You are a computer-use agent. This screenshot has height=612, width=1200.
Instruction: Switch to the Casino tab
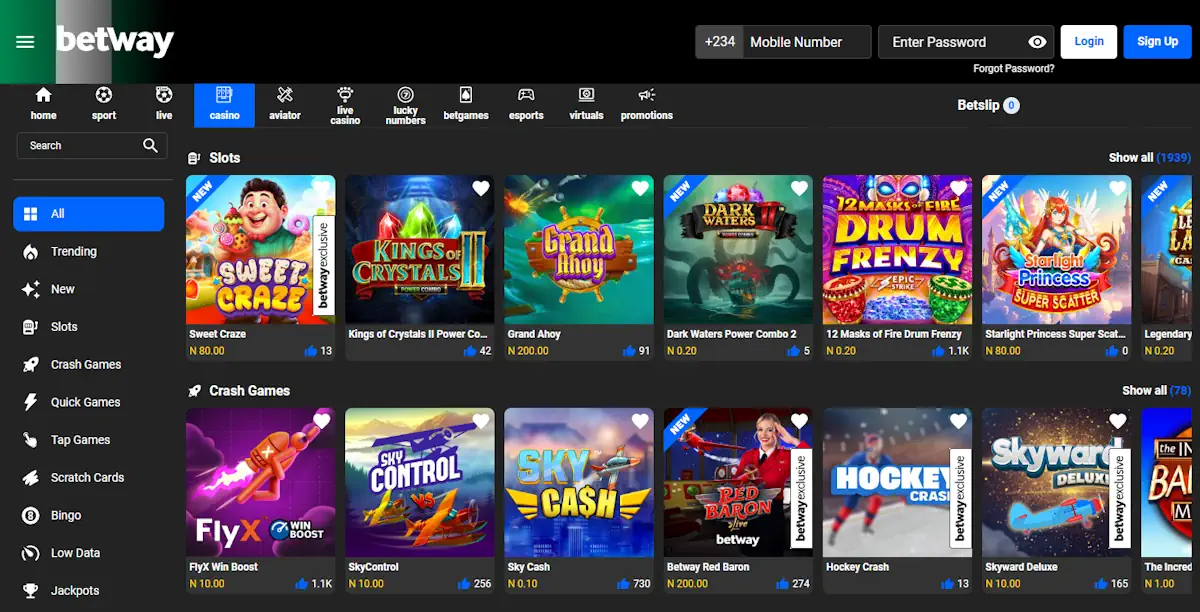tap(224, 104)
